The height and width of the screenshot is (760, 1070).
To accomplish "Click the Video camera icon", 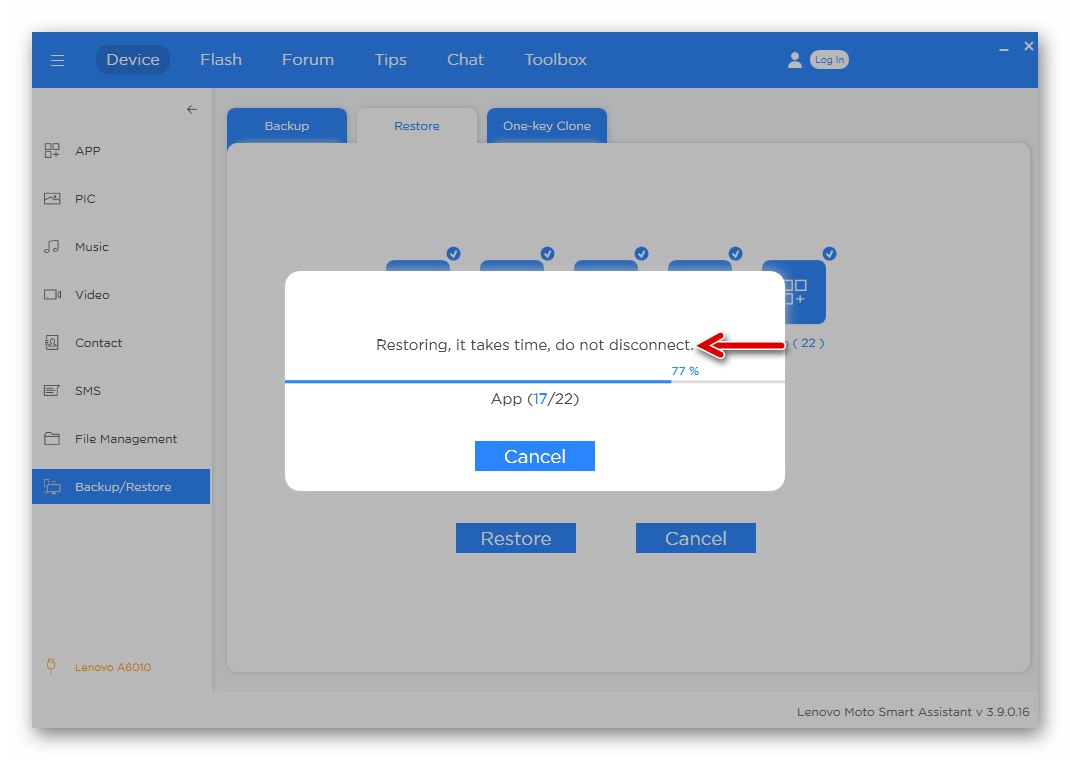I will [53, 295].
